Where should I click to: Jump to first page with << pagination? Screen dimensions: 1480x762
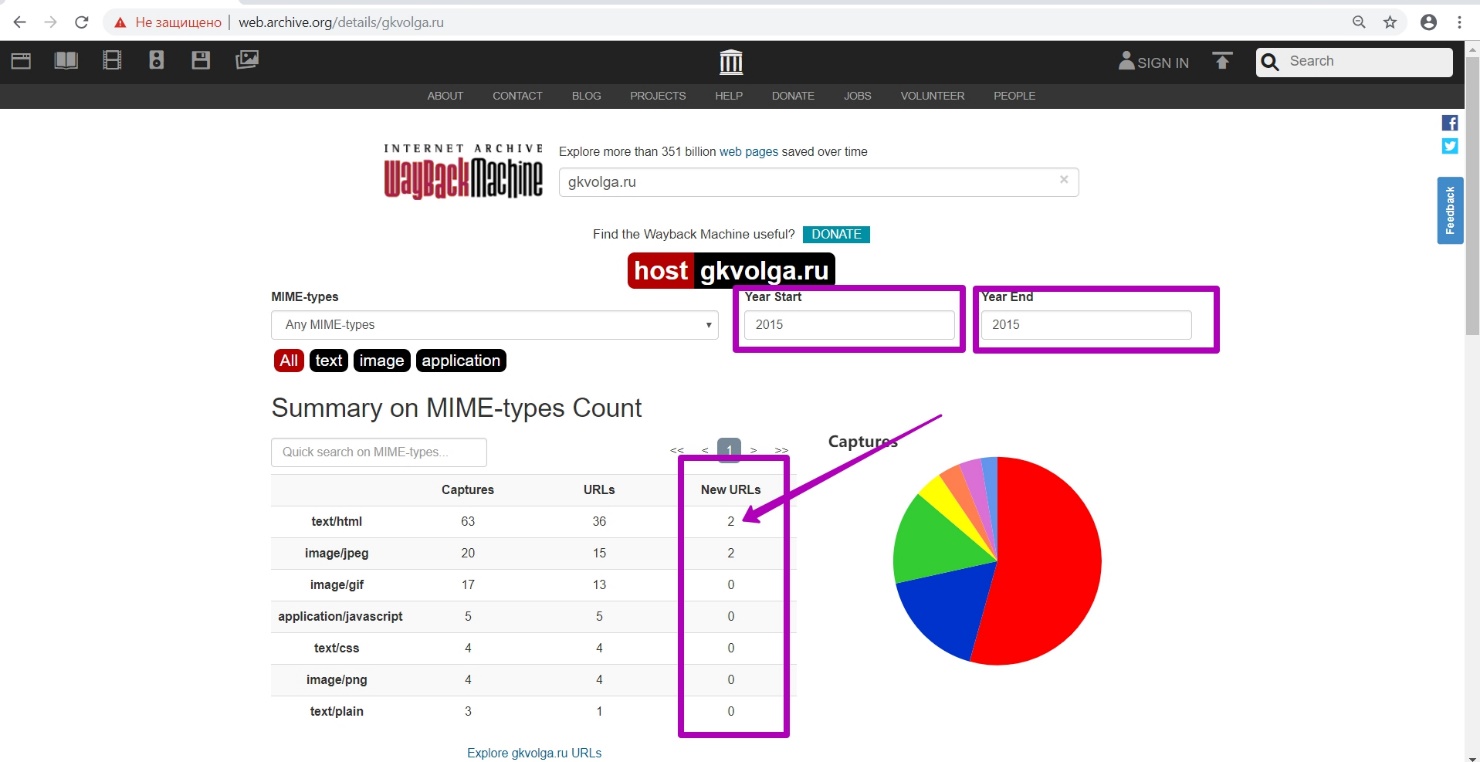pyautogui.click(x=677, y=451)
